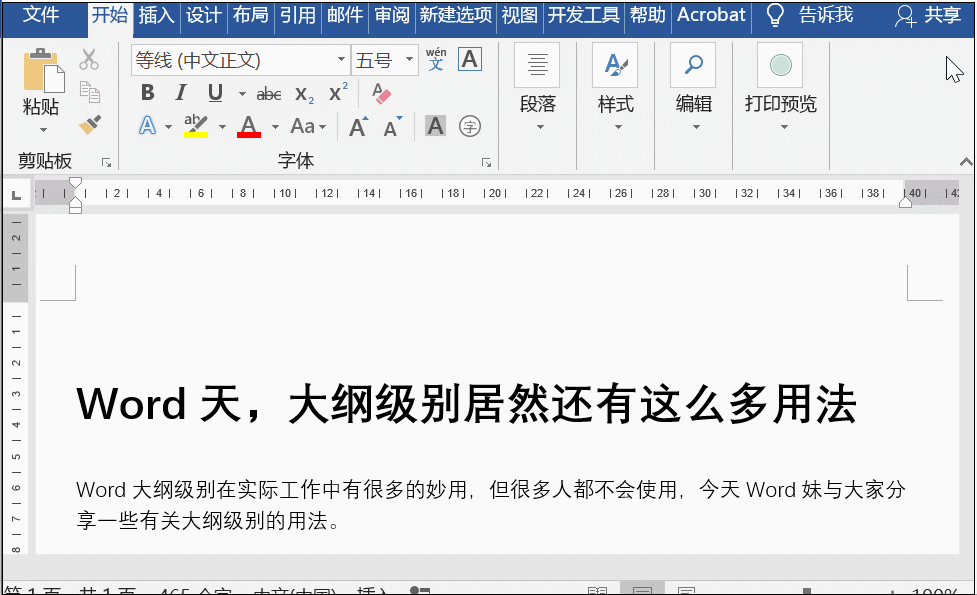Screen dimensions: 977x595
Task: Switch to the 帮助 Help tab
Action: [647, 15]
